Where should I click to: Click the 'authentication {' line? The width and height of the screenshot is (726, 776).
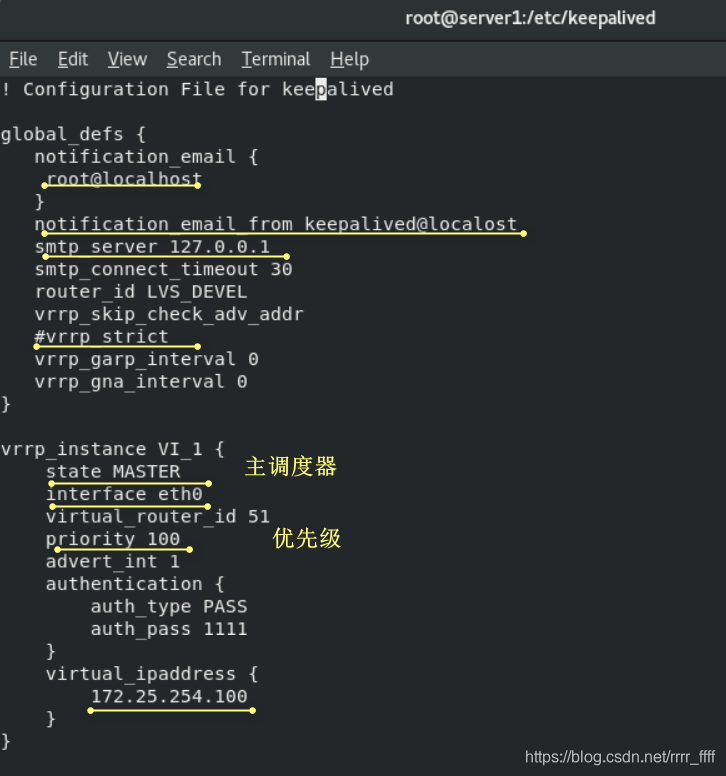[135, 584]
